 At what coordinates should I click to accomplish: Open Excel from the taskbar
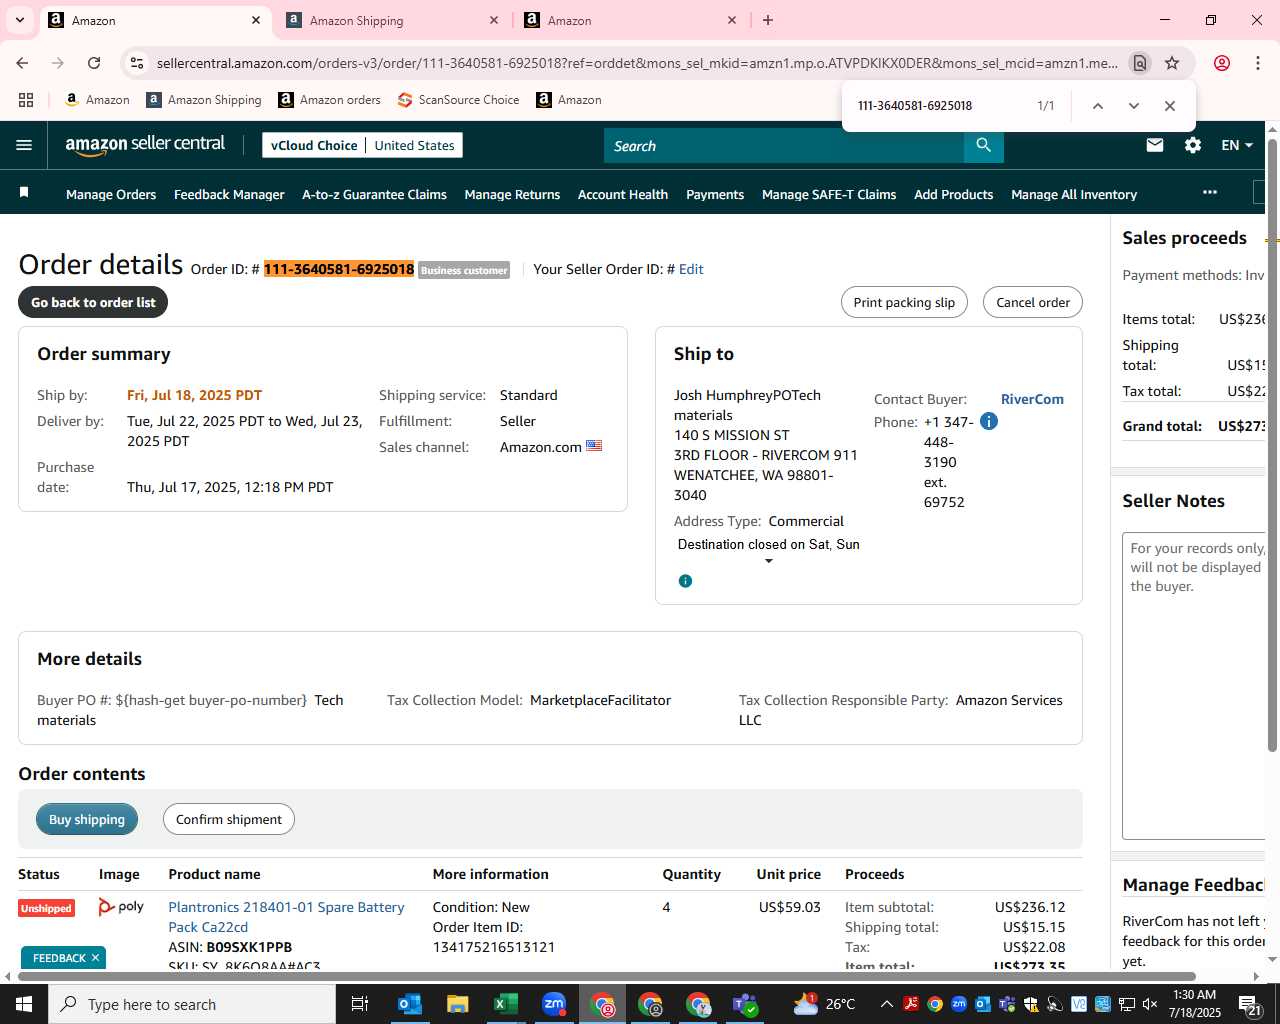point(506,1004)
